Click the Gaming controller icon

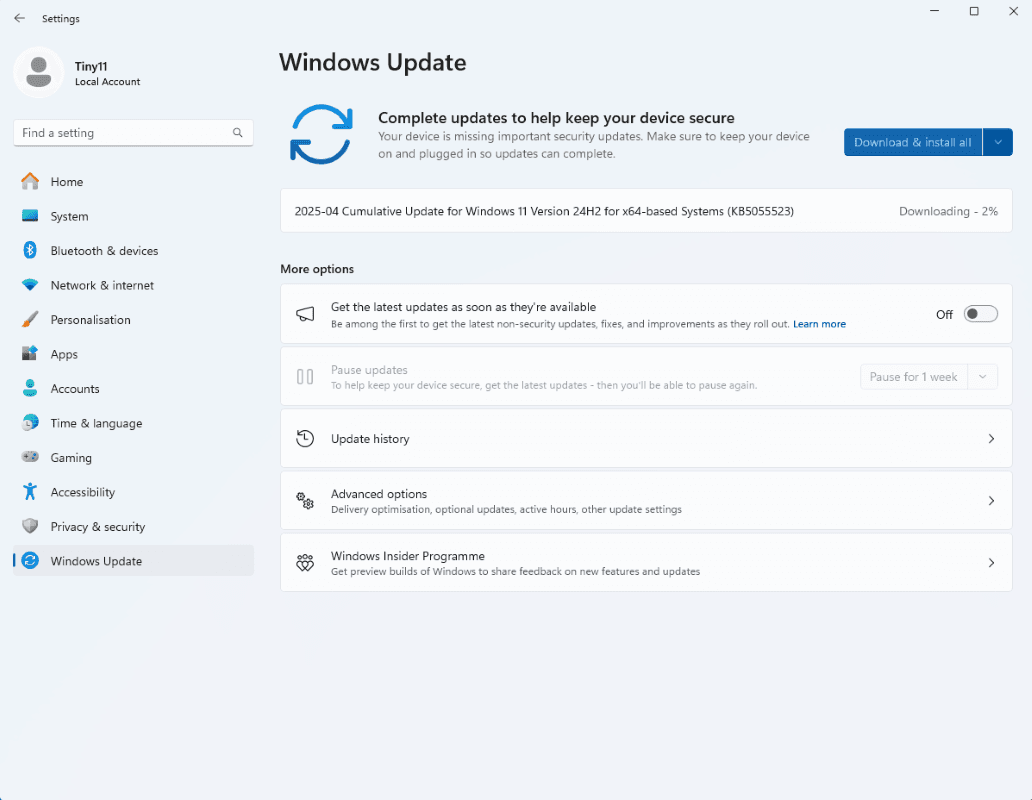tap(30, 457)
